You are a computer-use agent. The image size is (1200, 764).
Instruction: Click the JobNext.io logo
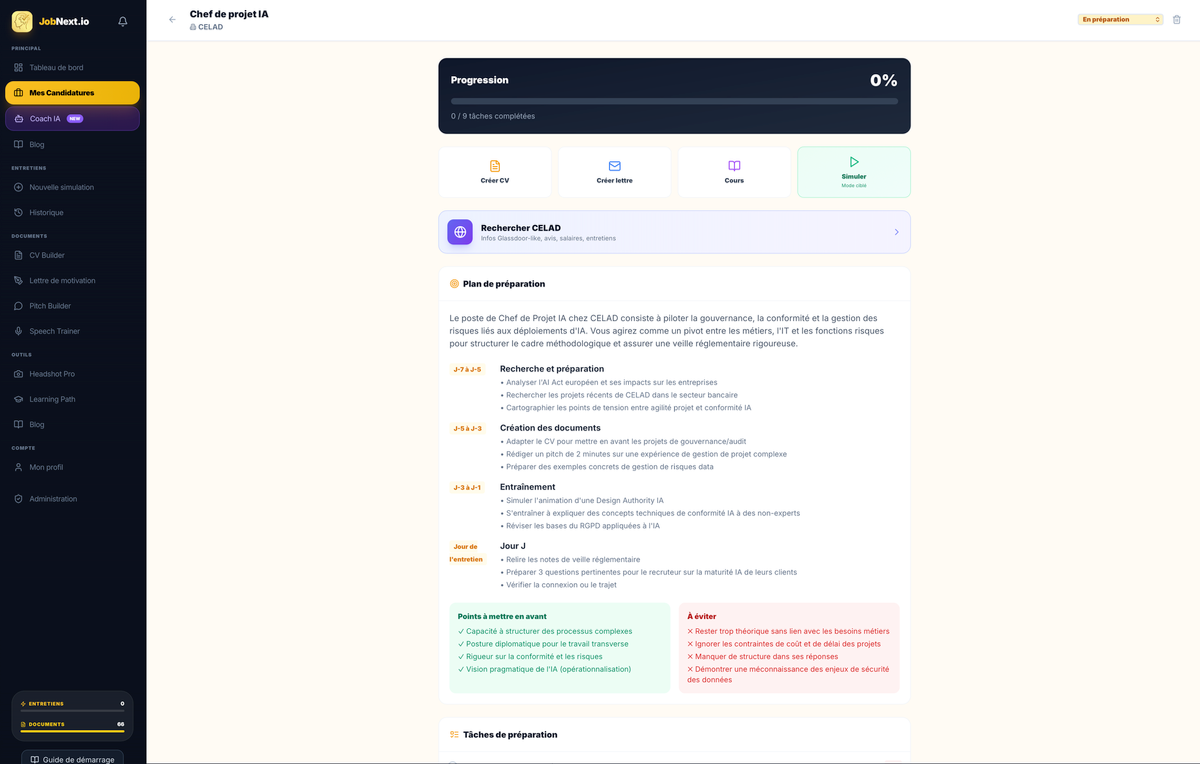(x=51, y=21)
